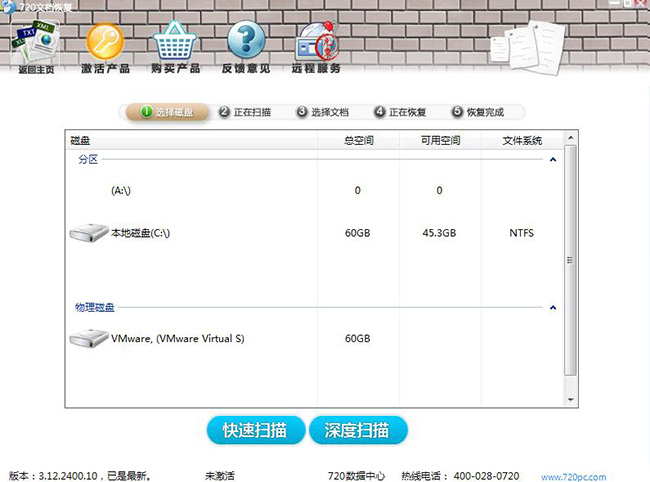Click the 本地磁盘(C:\) drive icon
650x482 pixels.
point(88,233)
